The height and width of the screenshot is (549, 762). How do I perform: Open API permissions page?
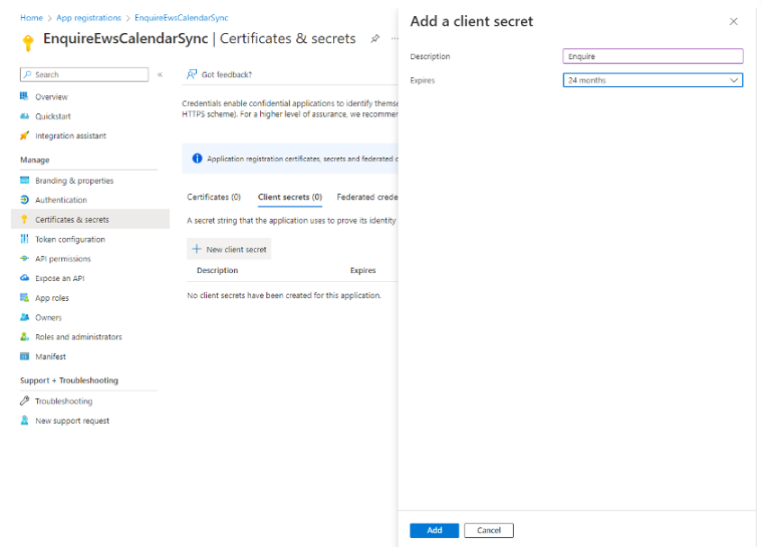[63, 258]
